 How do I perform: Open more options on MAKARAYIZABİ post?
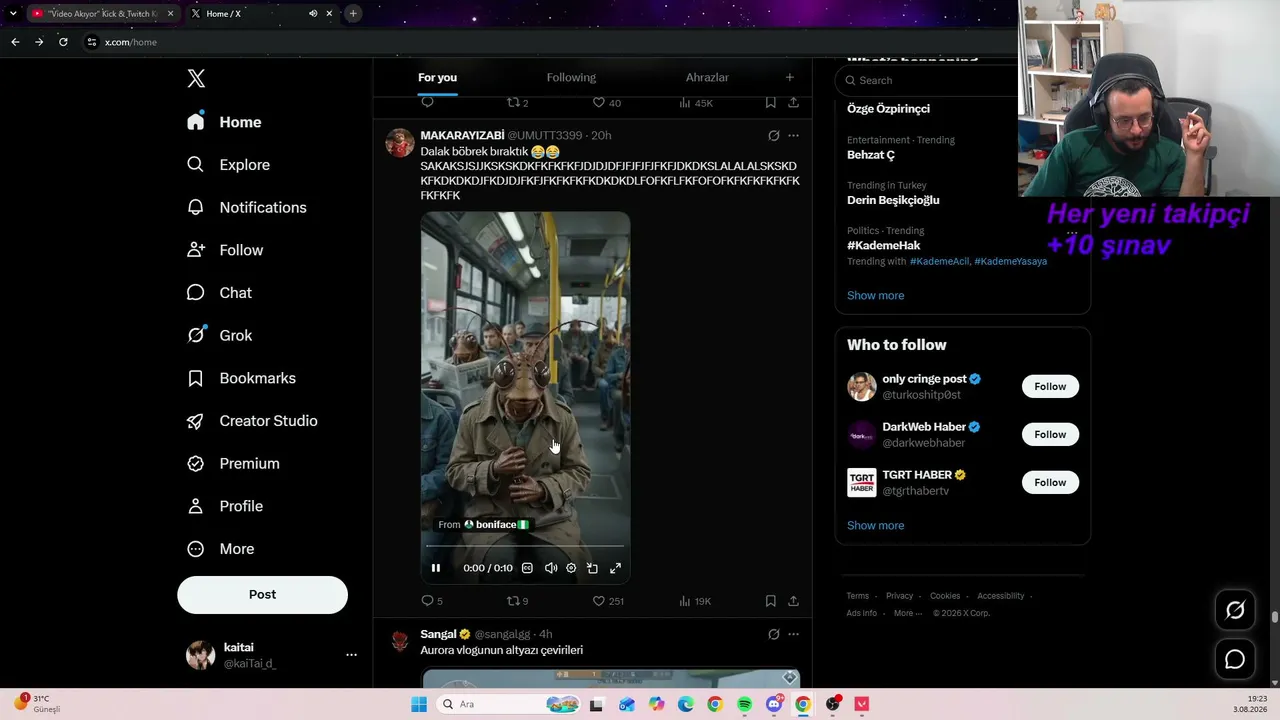tap(793, 135)
